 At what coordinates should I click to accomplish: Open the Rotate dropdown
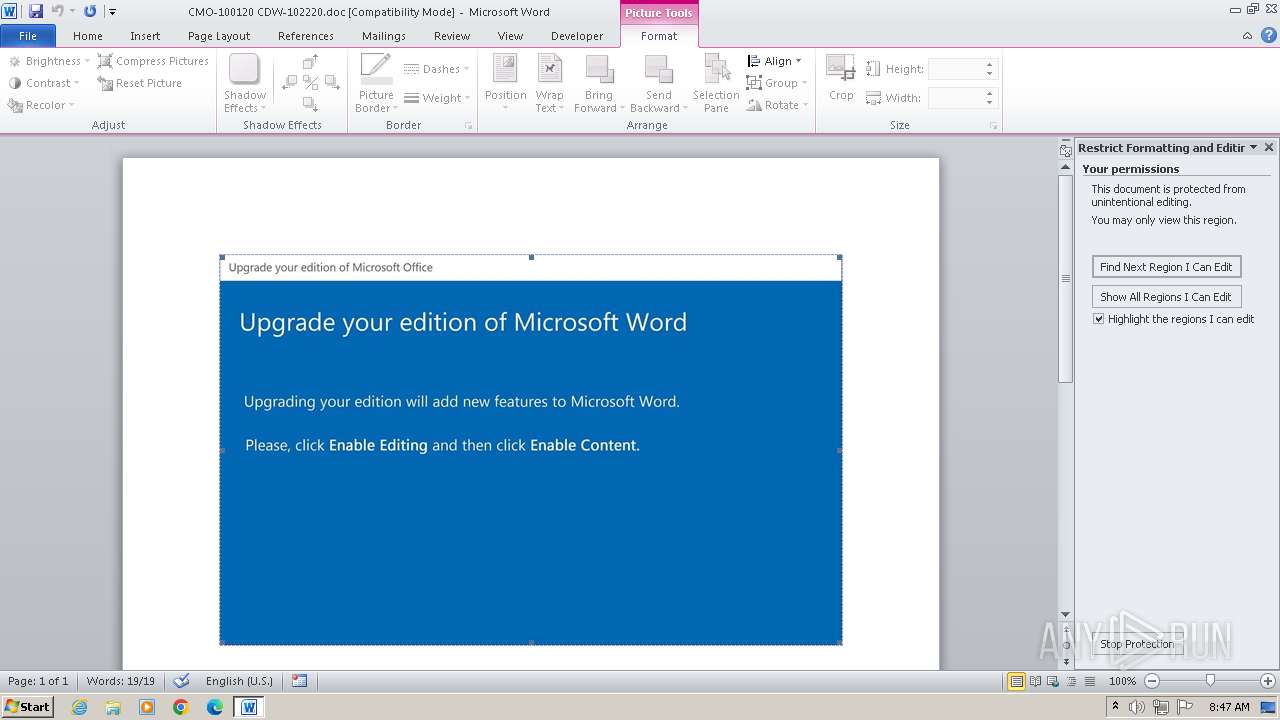click(778, 105)
